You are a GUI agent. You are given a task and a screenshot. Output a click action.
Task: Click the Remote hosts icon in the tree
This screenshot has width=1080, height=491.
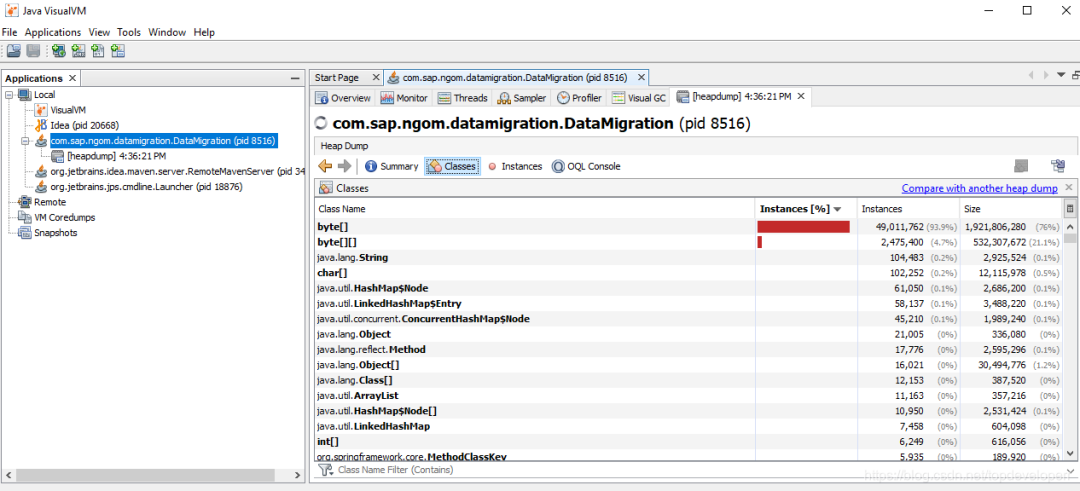24,202
